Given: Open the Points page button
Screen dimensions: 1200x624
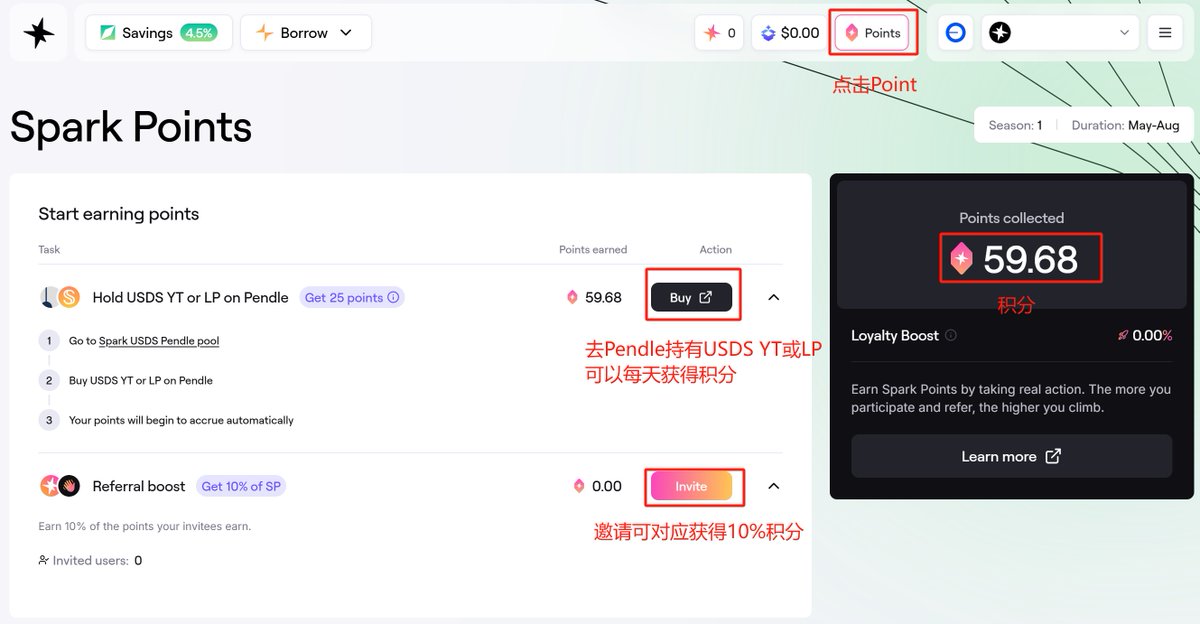Looking at the screenshot, I should [x=872, y=33].
